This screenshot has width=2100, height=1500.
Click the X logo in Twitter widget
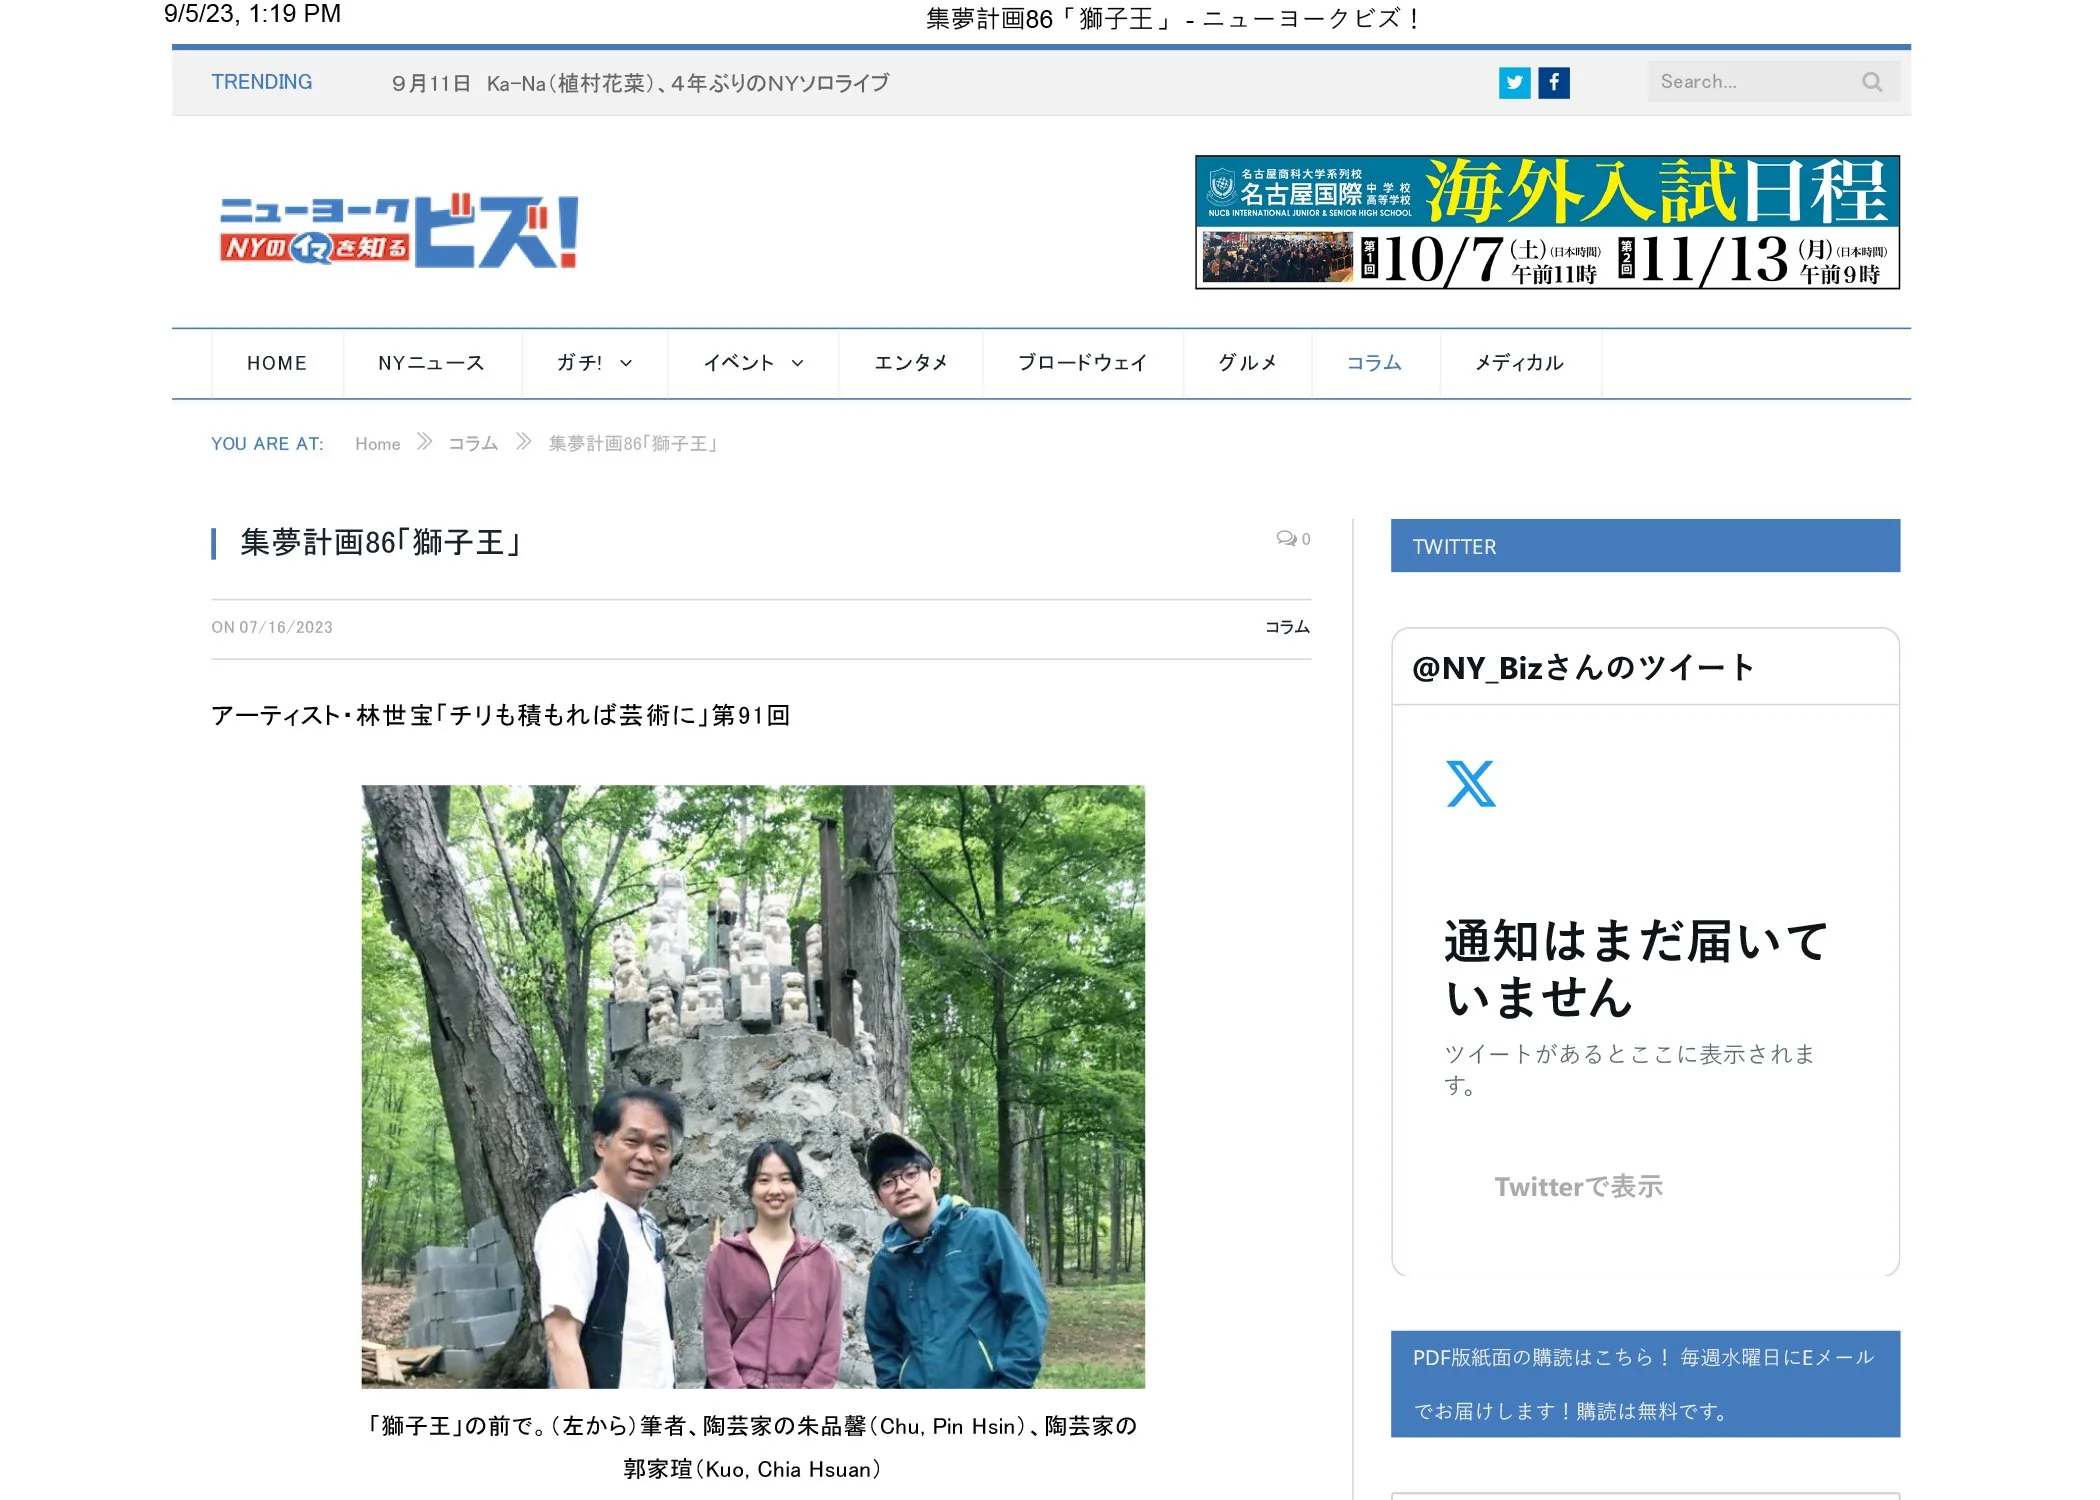(x=1470, y=784)
